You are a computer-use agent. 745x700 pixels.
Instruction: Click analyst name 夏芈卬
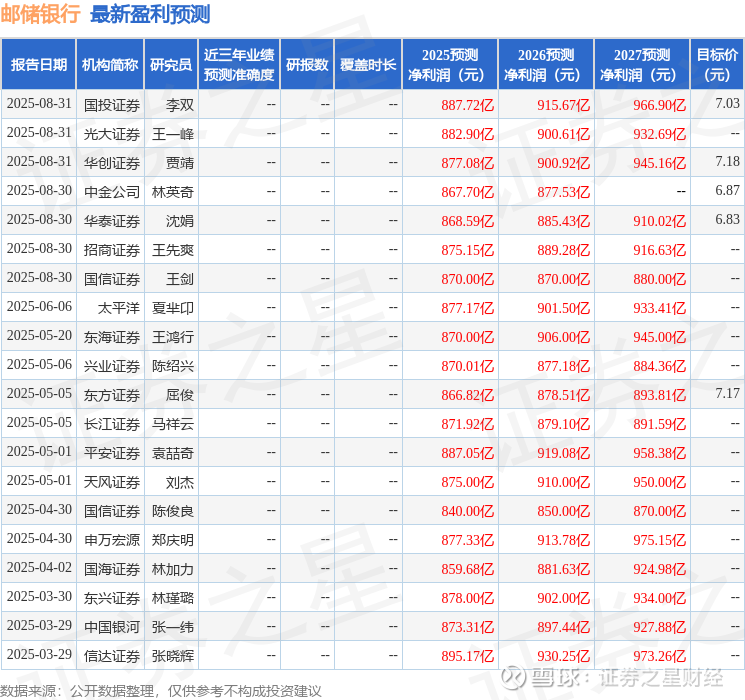click(x=173, y=308)
